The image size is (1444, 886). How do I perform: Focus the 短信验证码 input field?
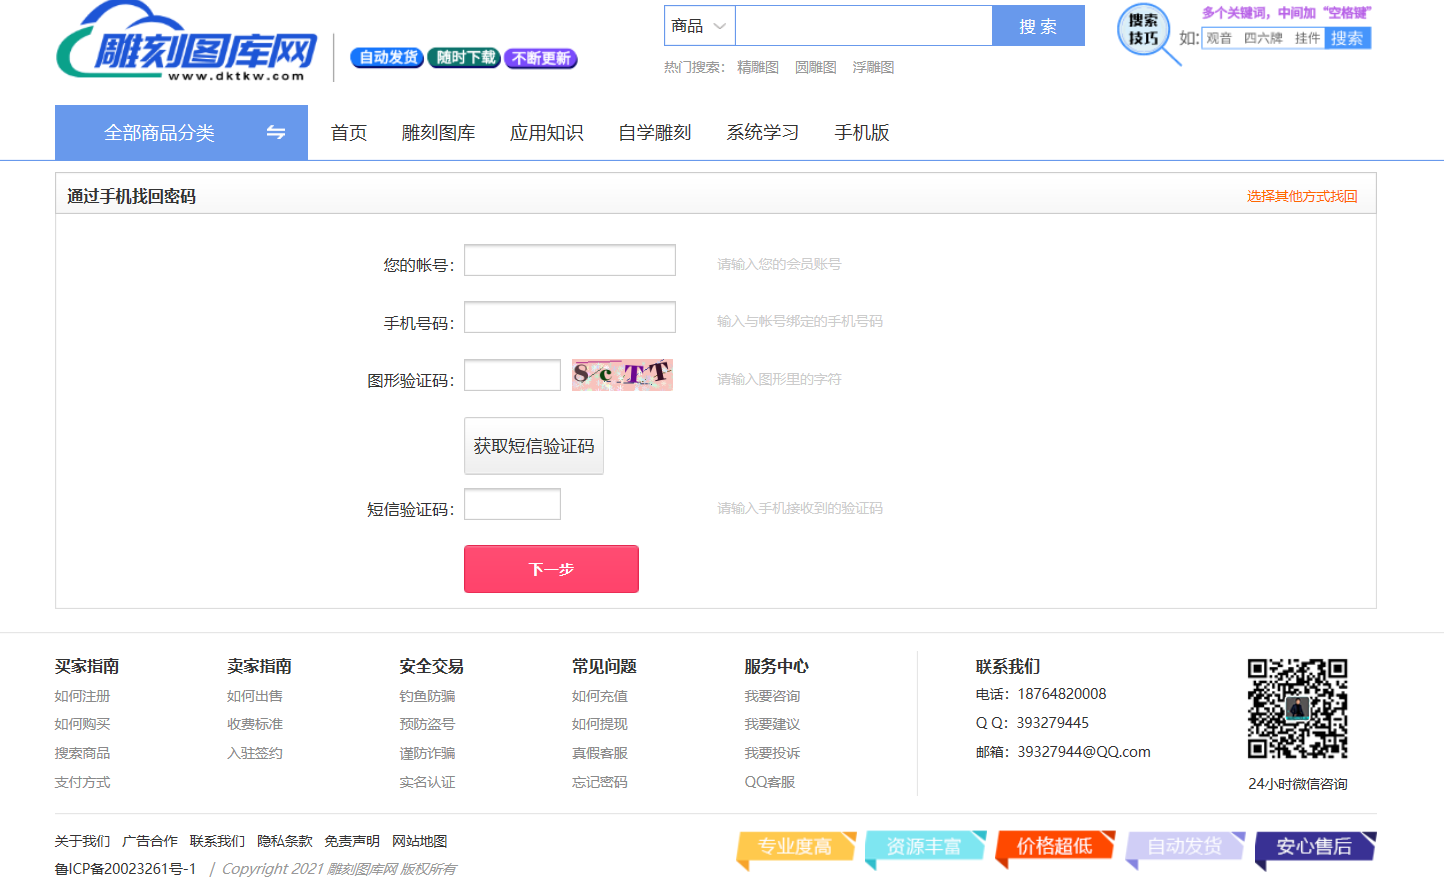[x=512, y=504]
